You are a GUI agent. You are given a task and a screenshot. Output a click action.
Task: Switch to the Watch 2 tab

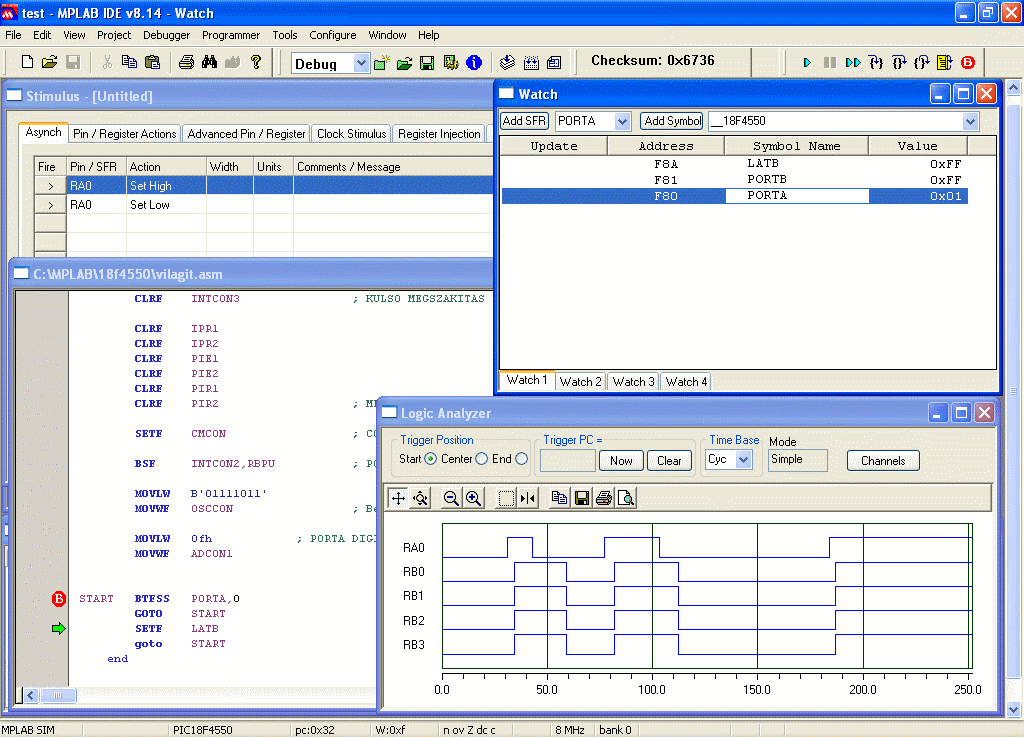point(580,381)
